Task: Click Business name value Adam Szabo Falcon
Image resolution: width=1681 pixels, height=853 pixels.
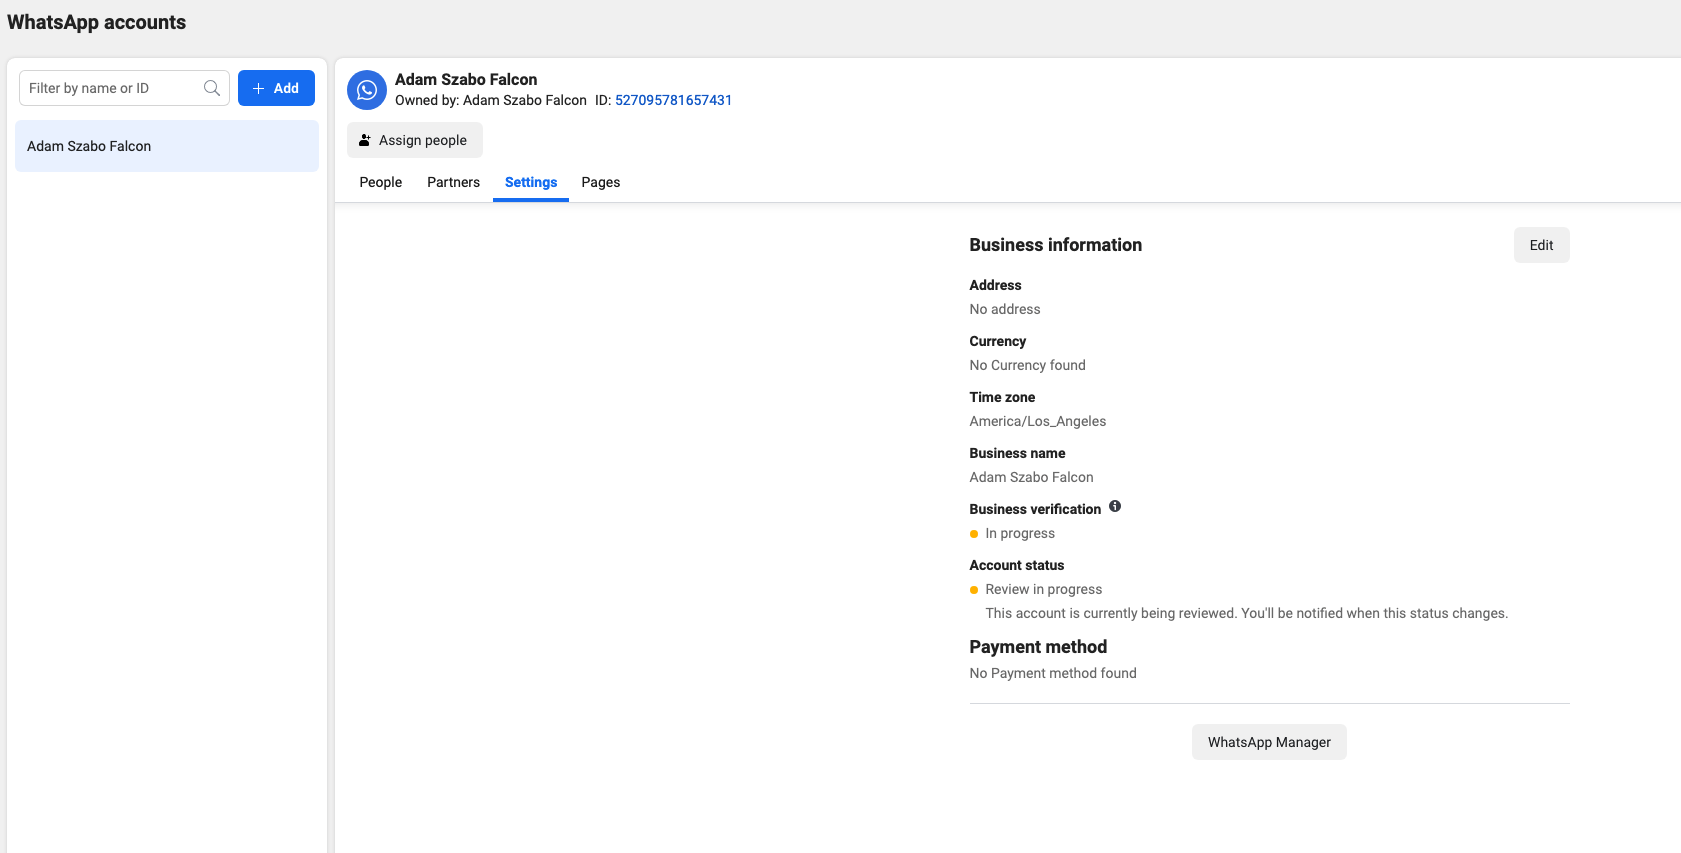Action: tap(1031, 477)
